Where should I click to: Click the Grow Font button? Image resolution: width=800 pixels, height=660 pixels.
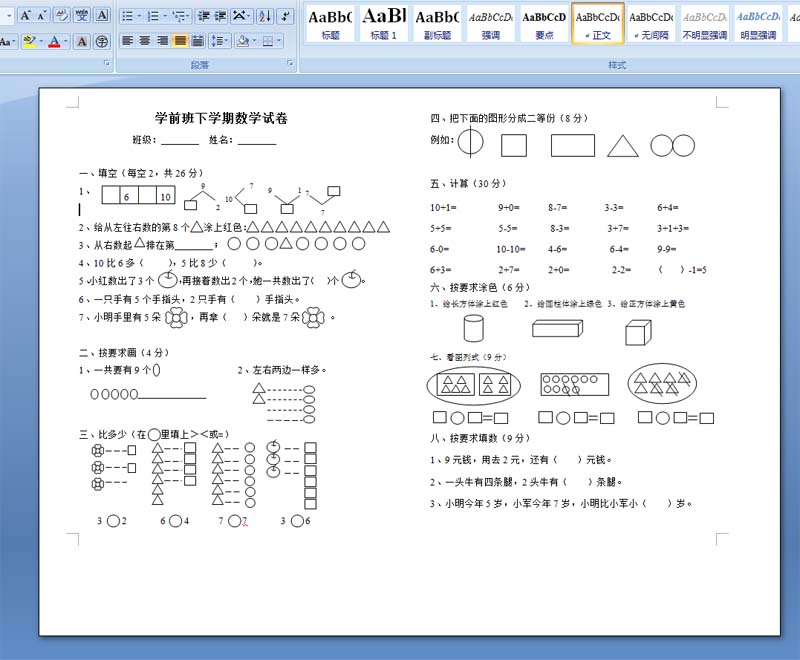pos(24,16)
